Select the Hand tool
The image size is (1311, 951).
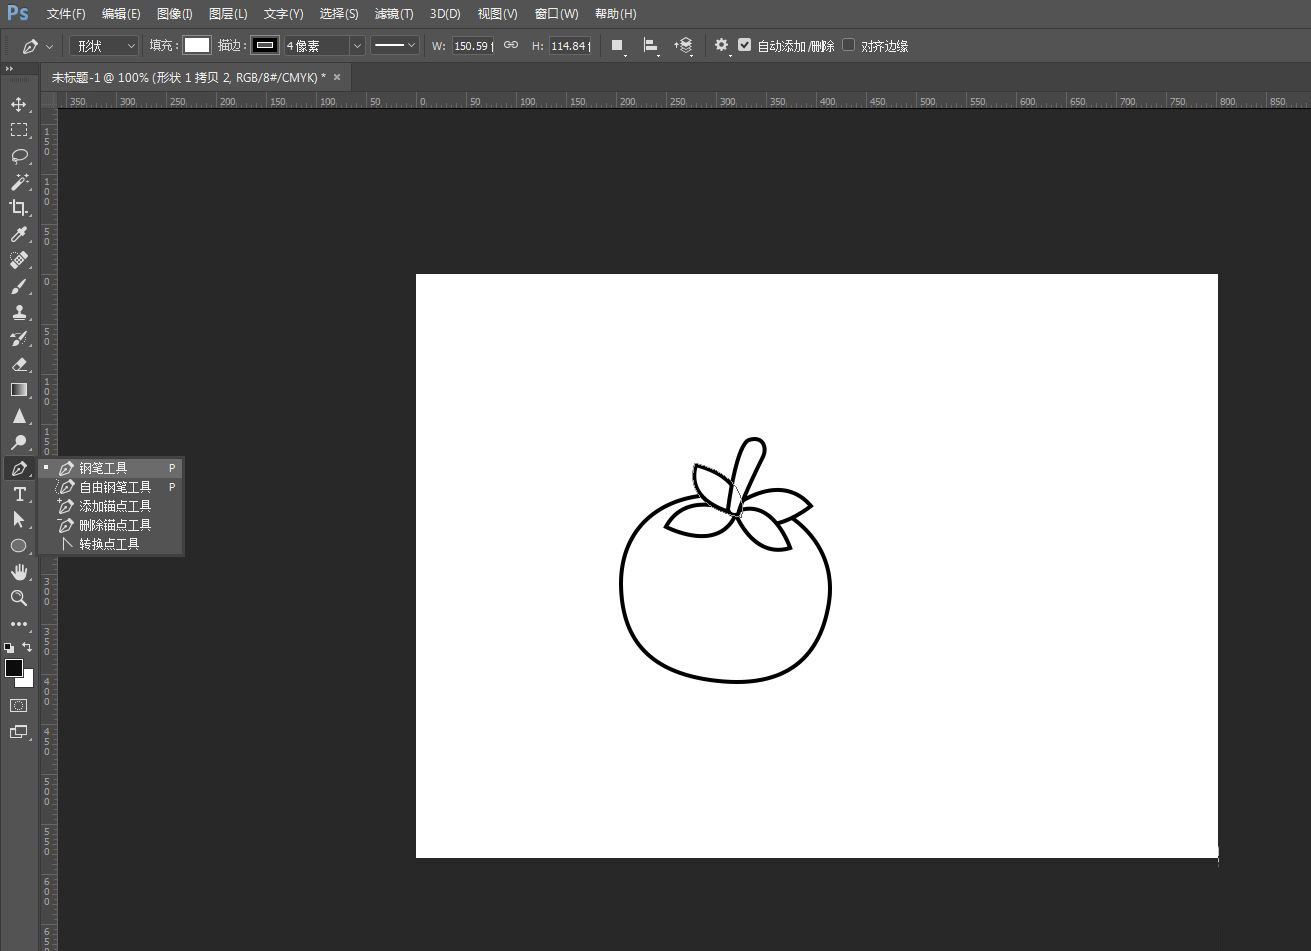pyautogui.click(x=18, y=572)
